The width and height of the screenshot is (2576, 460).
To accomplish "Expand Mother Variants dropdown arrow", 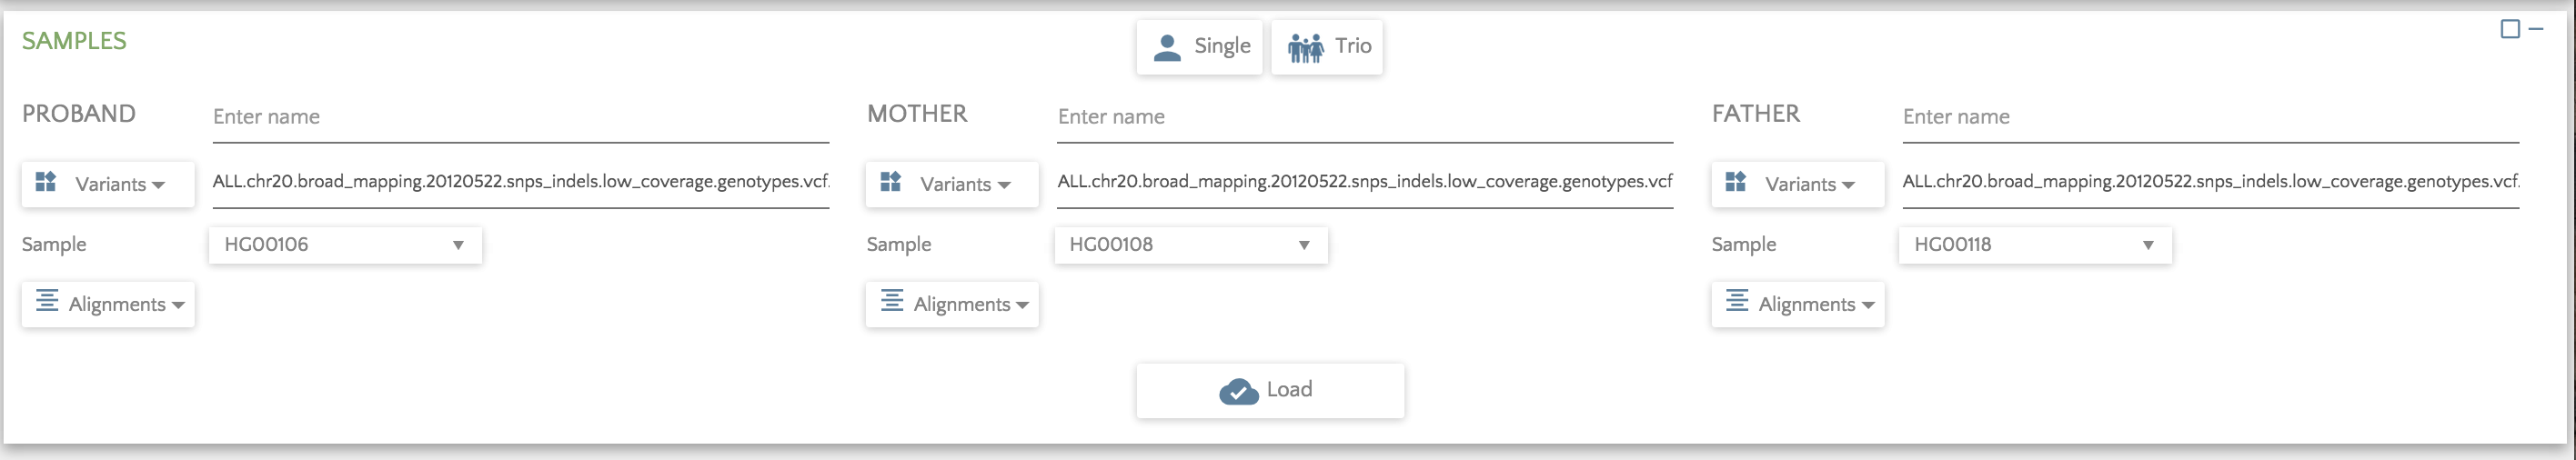I will [1004, 185].
